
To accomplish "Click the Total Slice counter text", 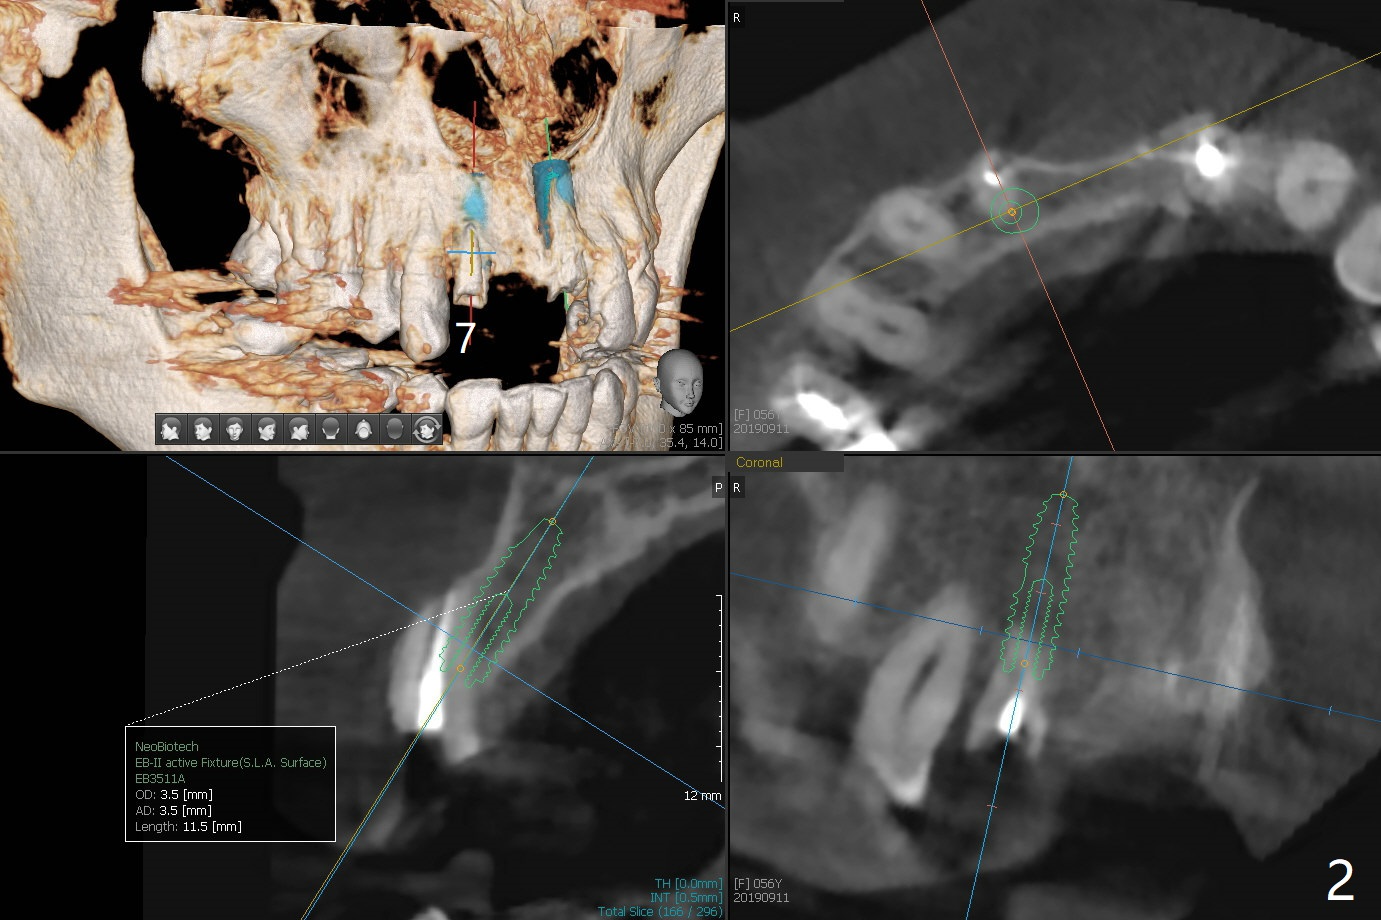I will click(x=659, y=911).
